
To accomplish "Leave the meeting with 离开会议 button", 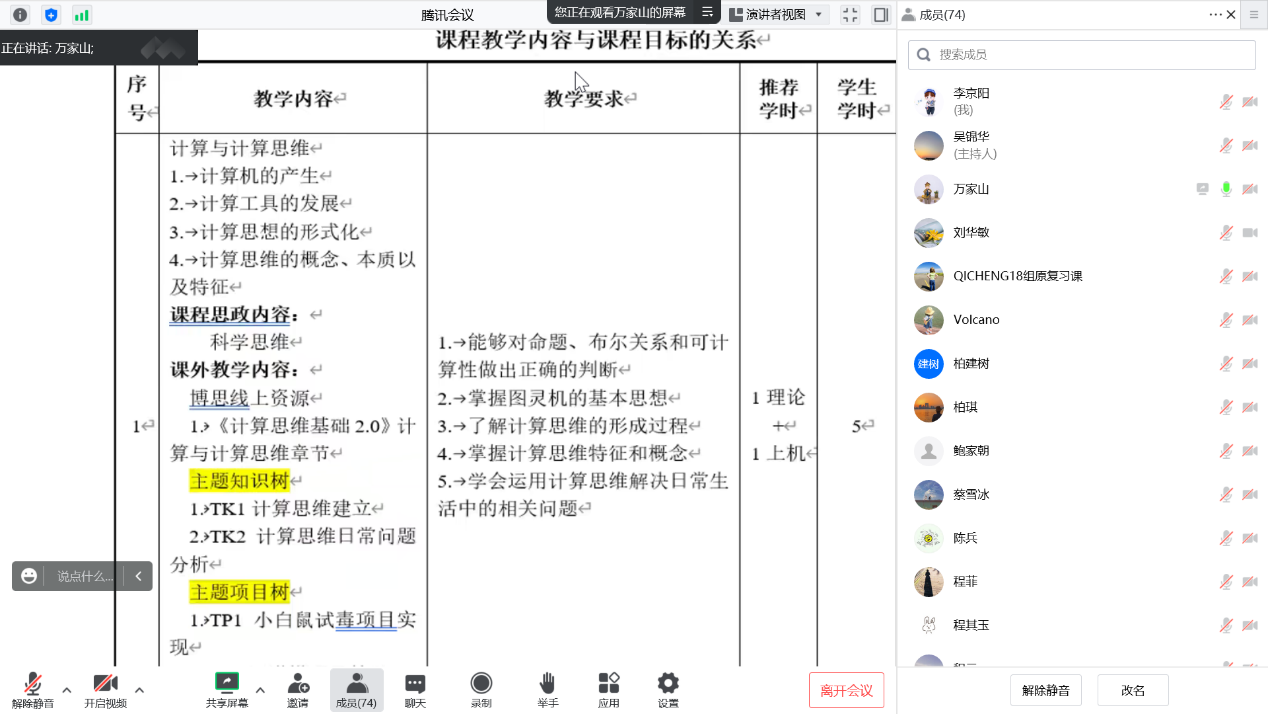I will tap(845, 689).
